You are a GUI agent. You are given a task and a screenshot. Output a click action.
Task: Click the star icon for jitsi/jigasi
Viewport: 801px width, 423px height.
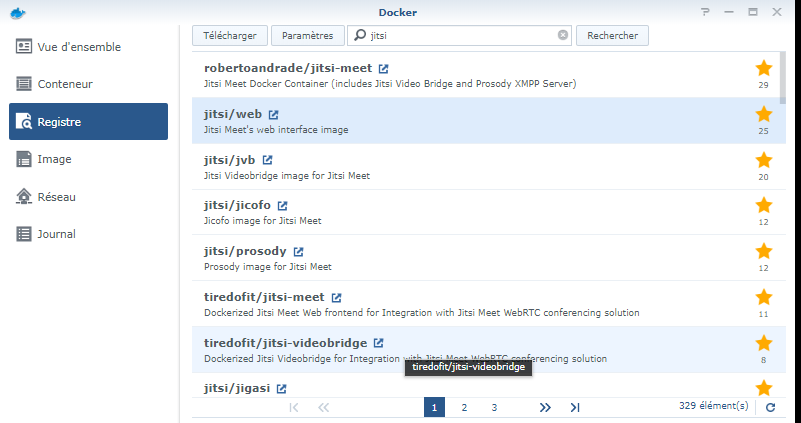[764, 388]
